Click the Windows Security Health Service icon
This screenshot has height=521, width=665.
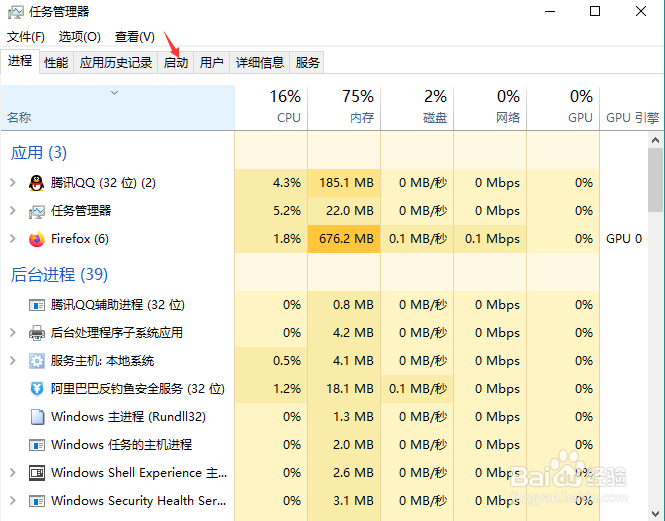(36, 501)
